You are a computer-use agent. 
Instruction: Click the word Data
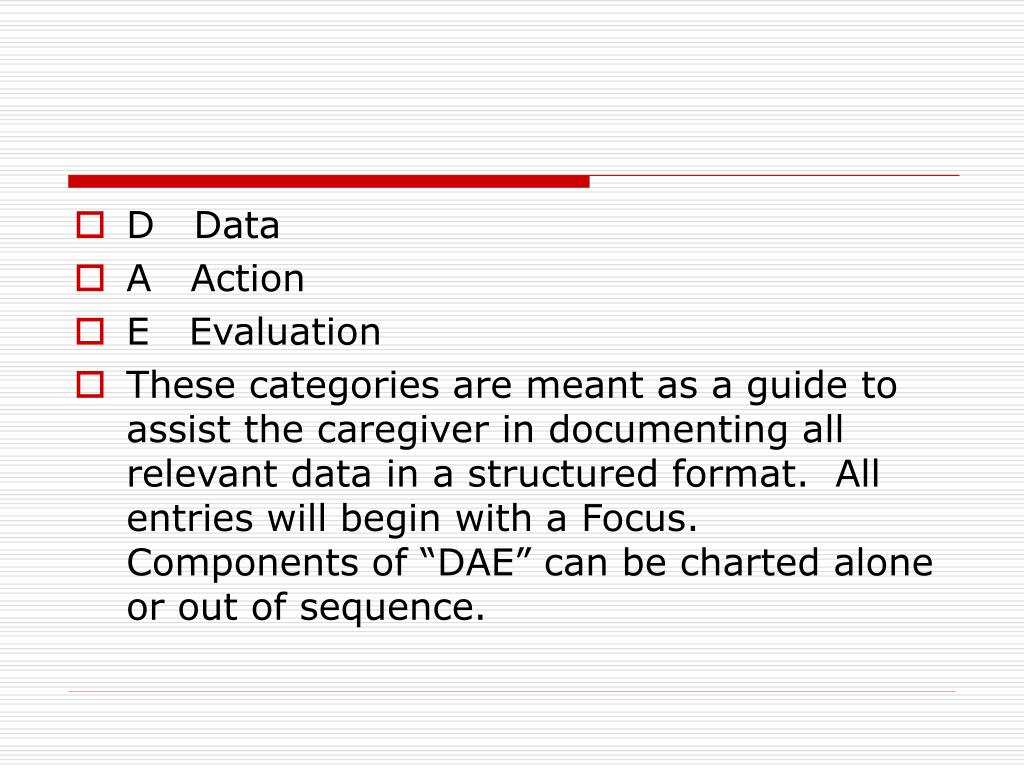[237, 225]
